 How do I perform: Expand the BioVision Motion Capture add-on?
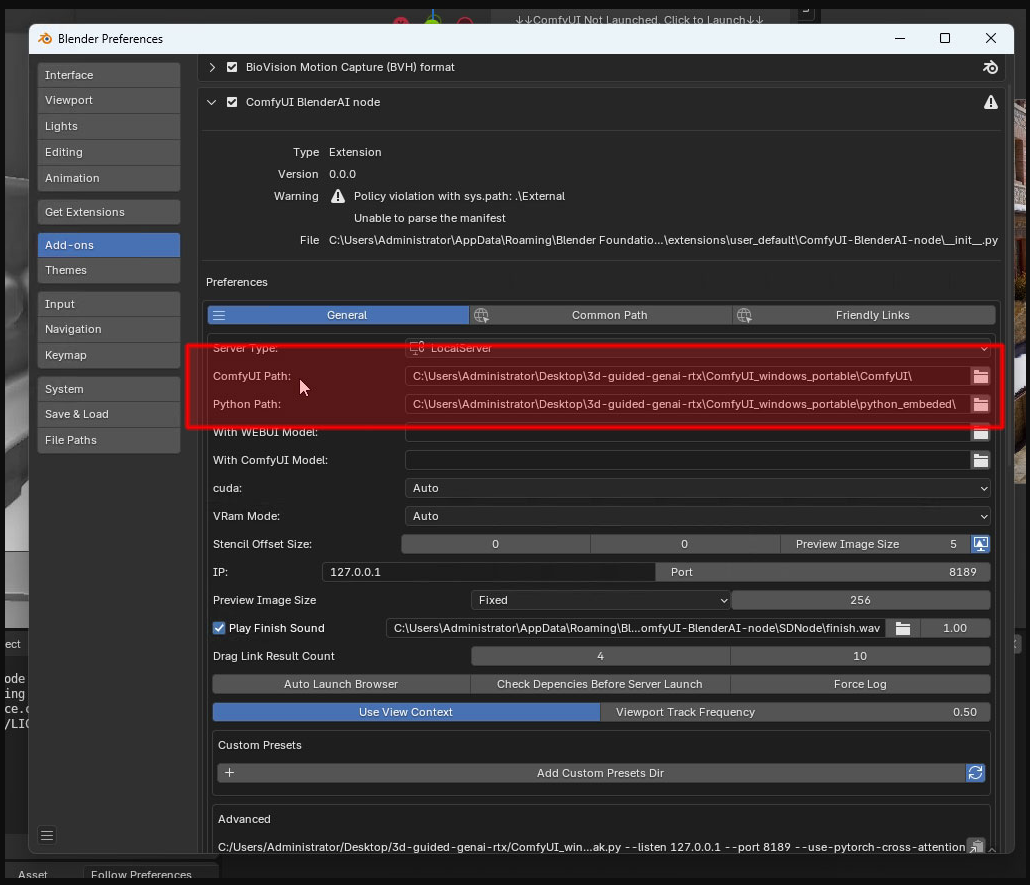tap(212, 67)
